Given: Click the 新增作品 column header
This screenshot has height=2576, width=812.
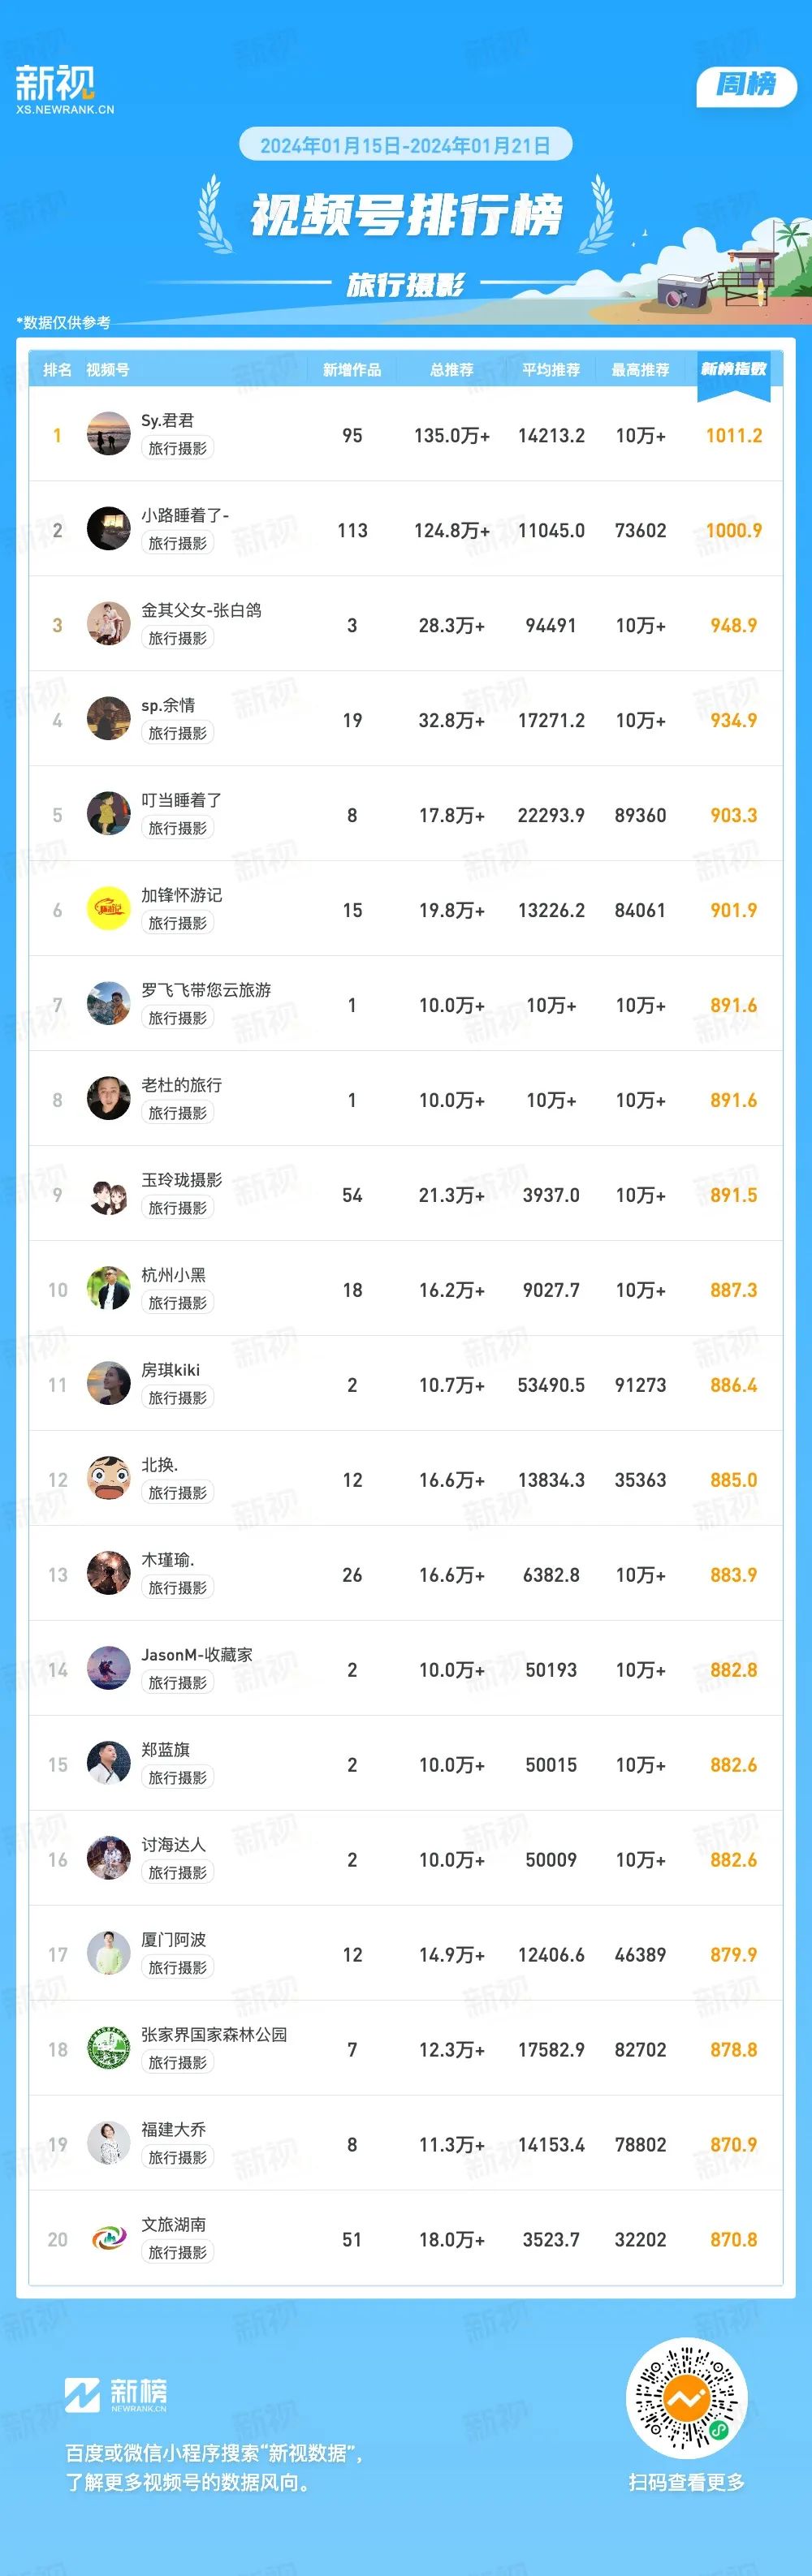Looking at the screenshot, I should (352, 370).
